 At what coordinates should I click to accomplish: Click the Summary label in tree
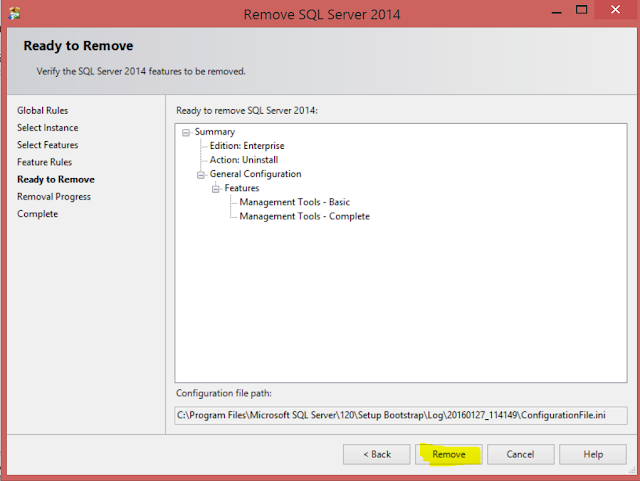215,132
